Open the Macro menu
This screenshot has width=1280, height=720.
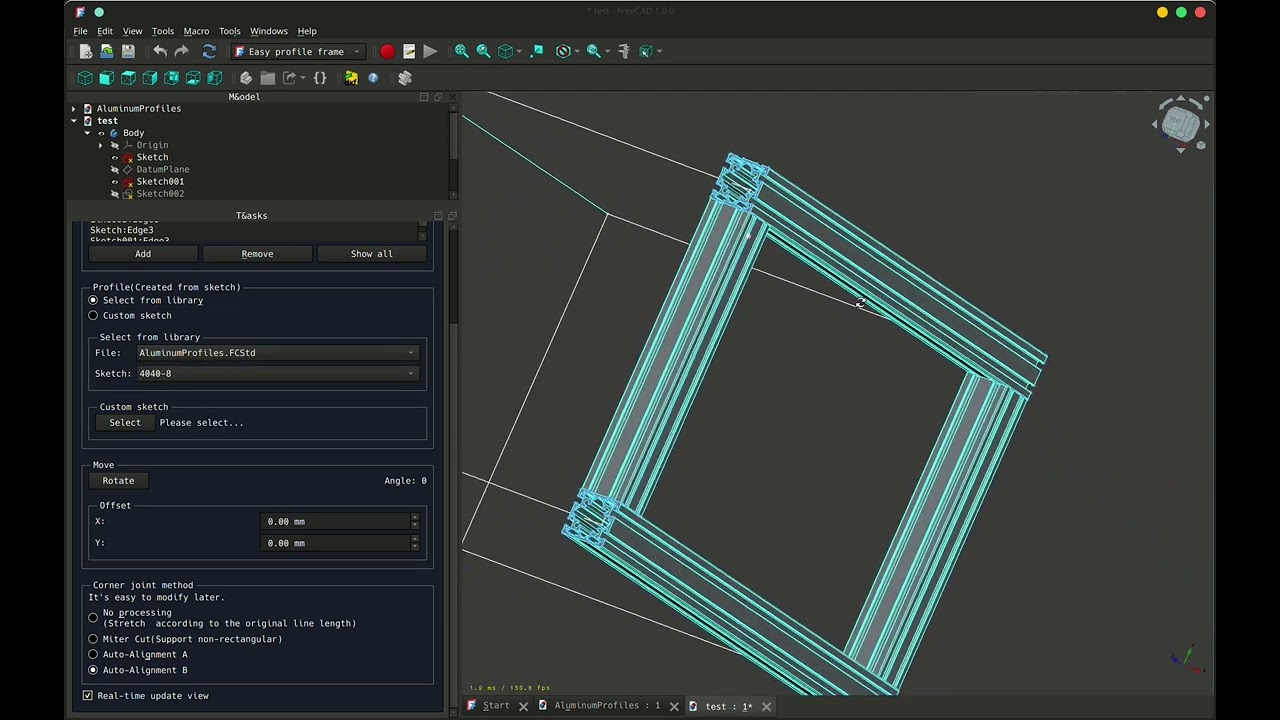click(x=196, y=31)
